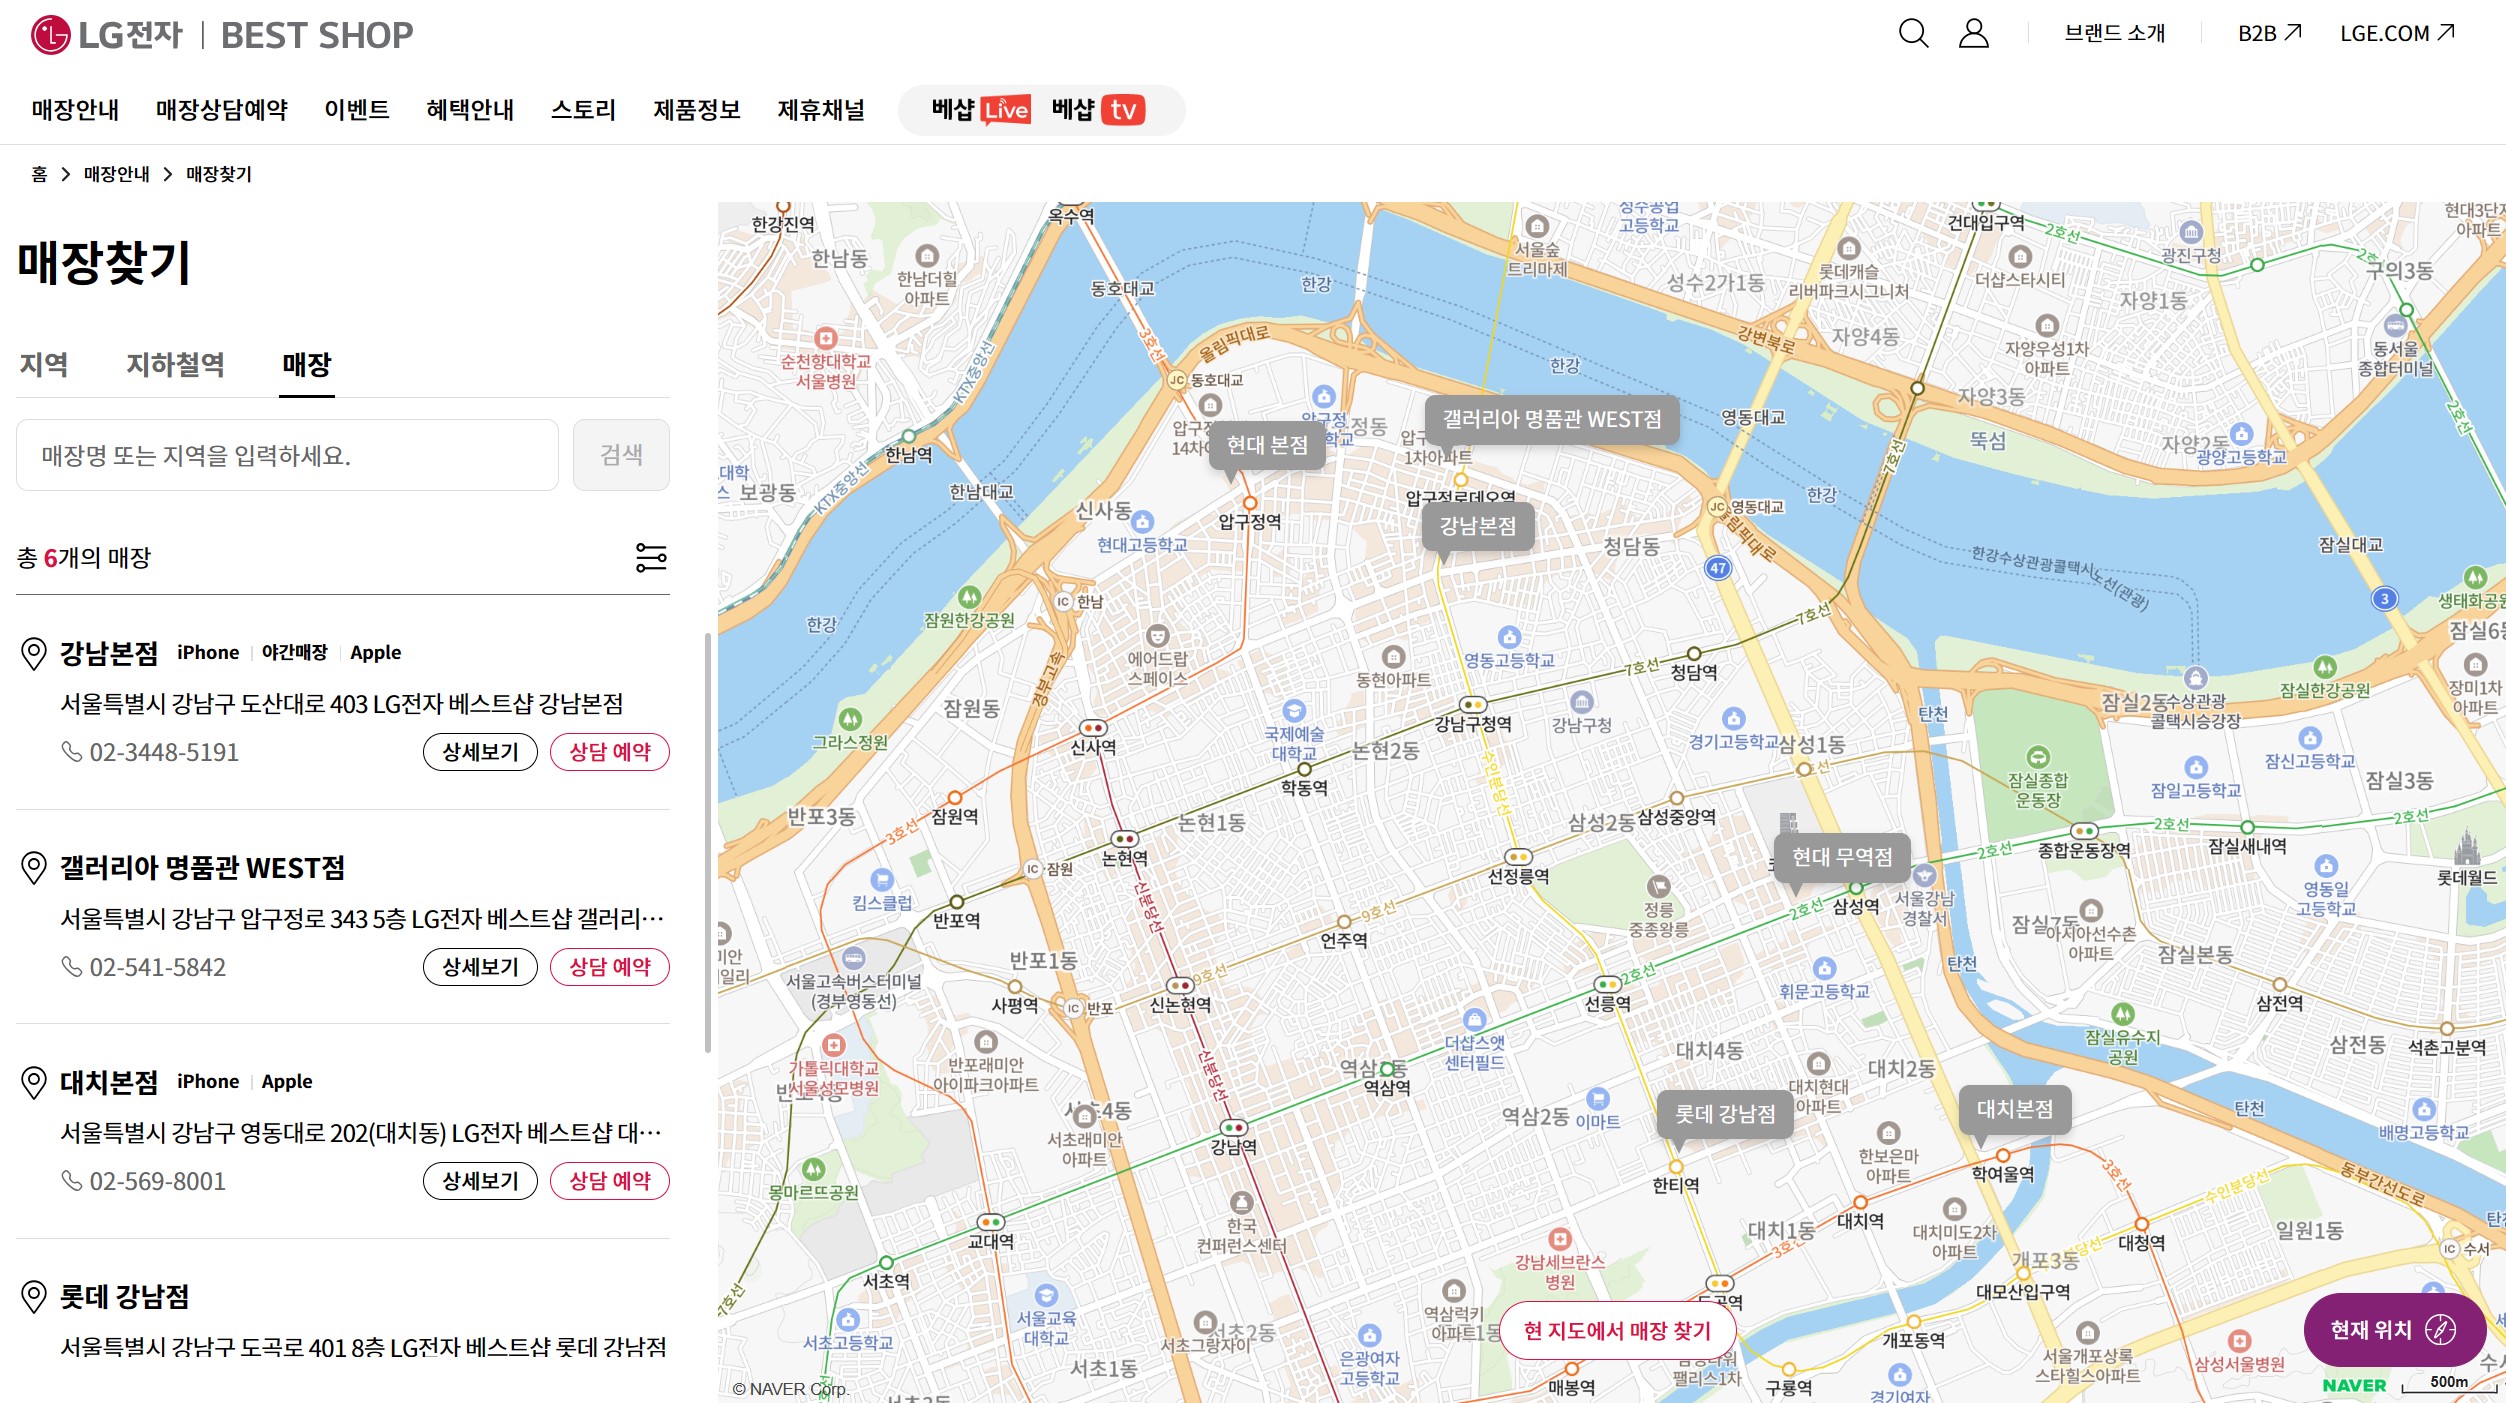
Task: Open the 제휴채널 menu
Action: click(821, 110)
